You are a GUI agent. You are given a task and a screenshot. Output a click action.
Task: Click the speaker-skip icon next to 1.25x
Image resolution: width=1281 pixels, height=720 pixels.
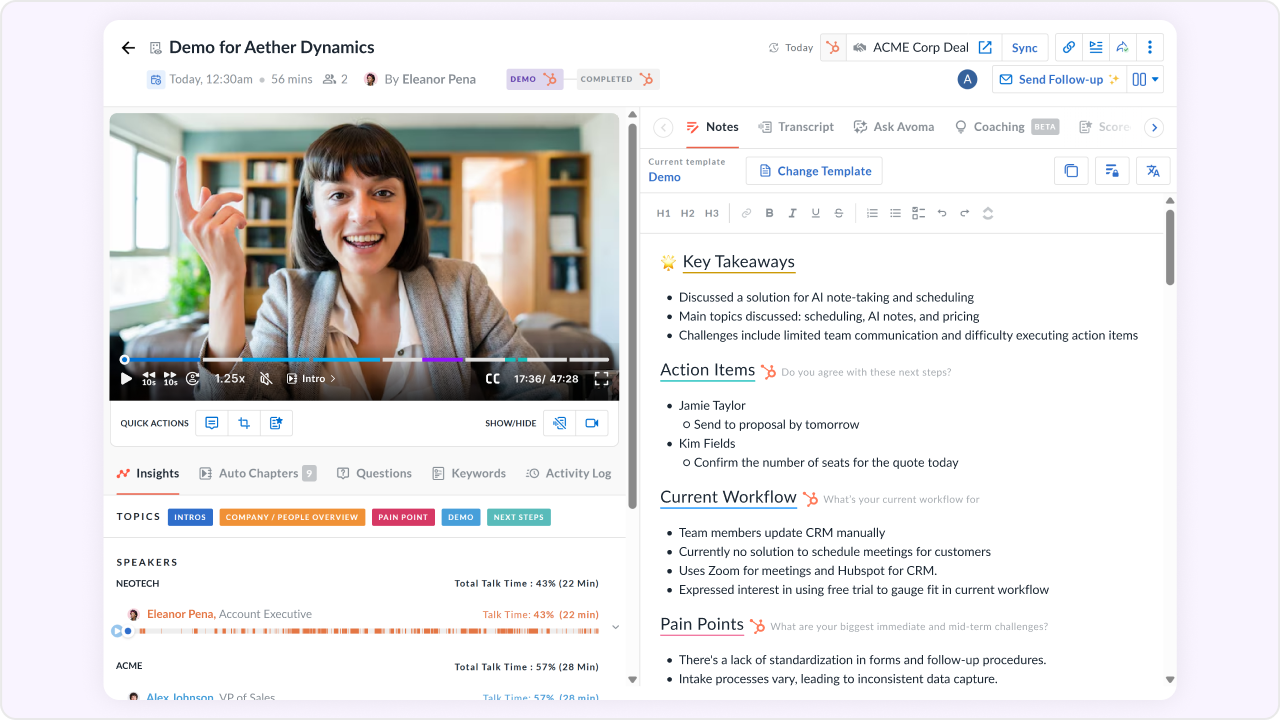tap(193, 379)
